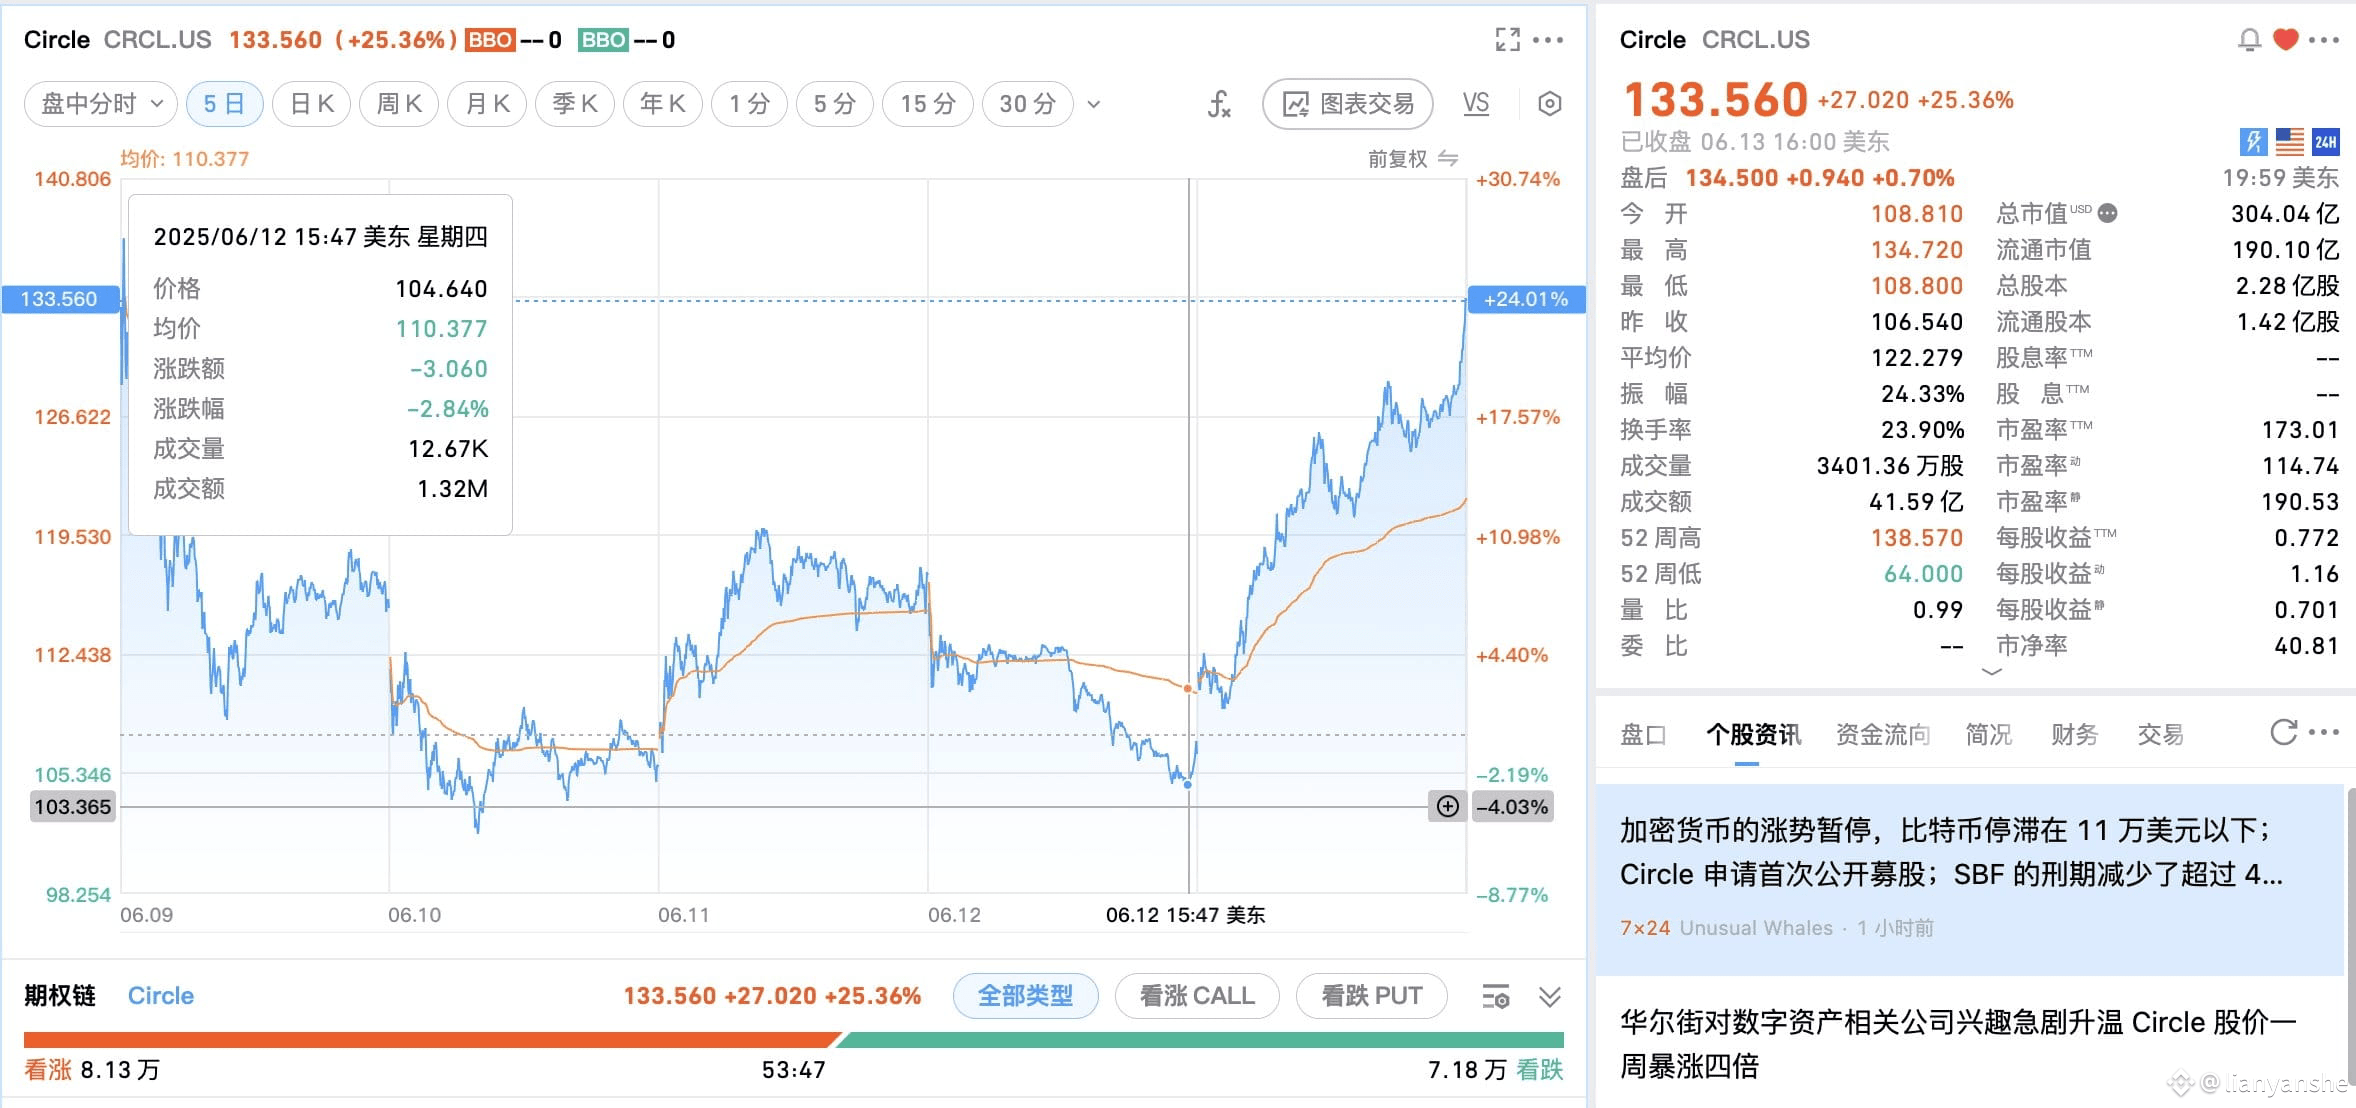Open option chain filter settings icon

pos(1496,996)
